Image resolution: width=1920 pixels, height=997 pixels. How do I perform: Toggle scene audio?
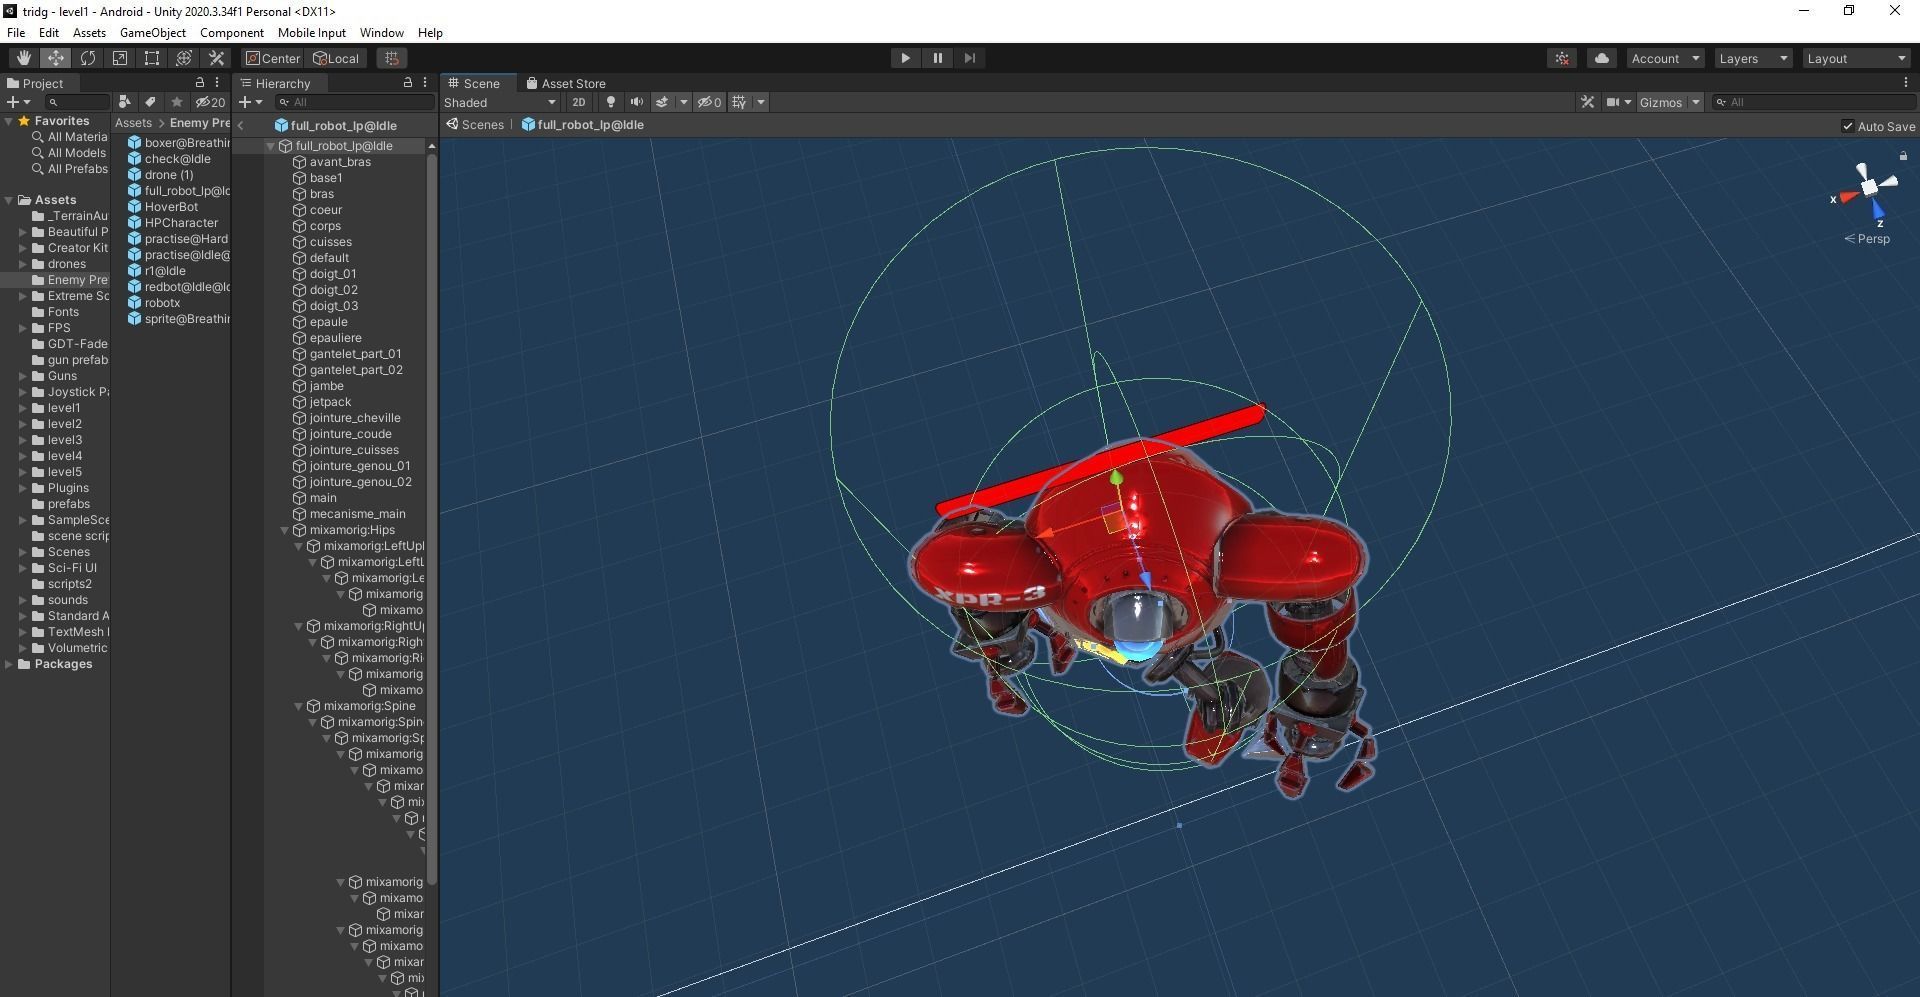pyautogui.click(x=636, y=102)
